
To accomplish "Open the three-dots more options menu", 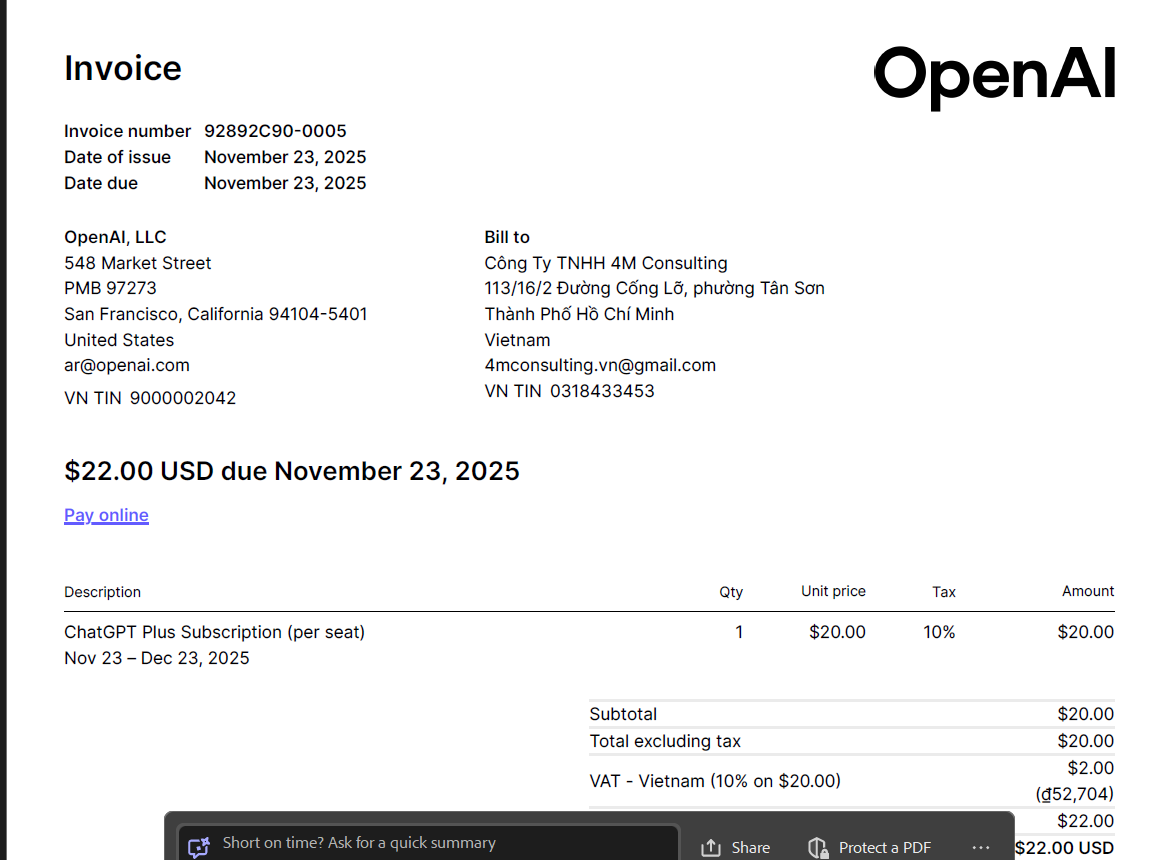I will click(x=980, y=847).
